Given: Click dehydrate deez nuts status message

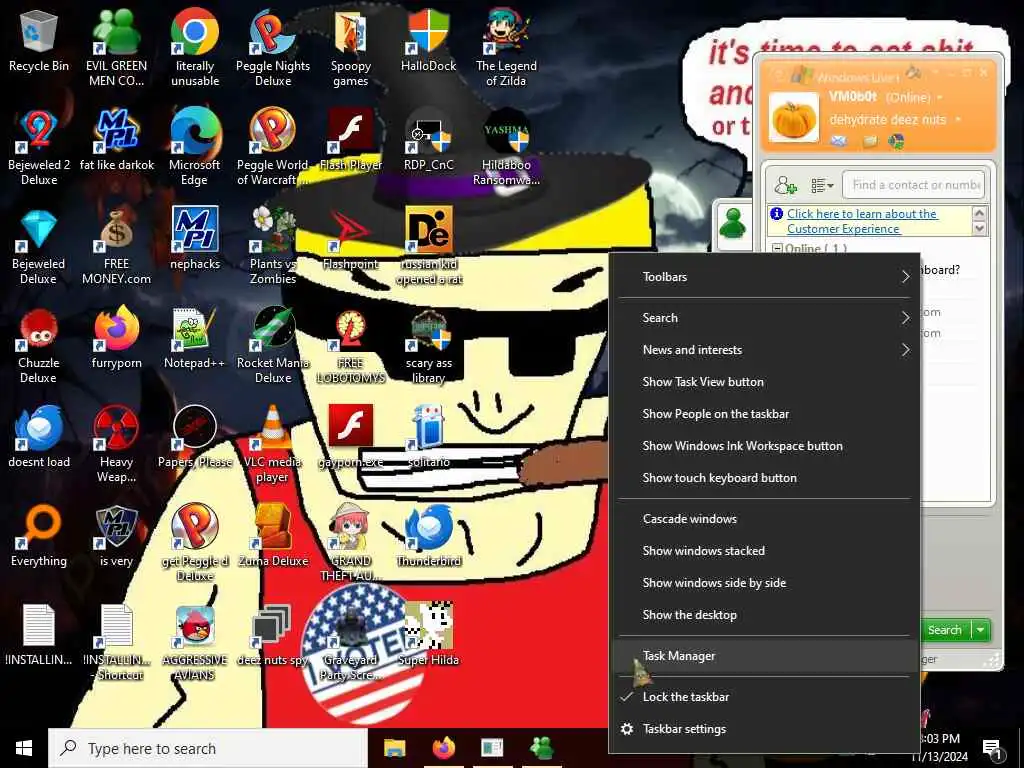Looking at the screenshot, I should [x=888, y=120].
